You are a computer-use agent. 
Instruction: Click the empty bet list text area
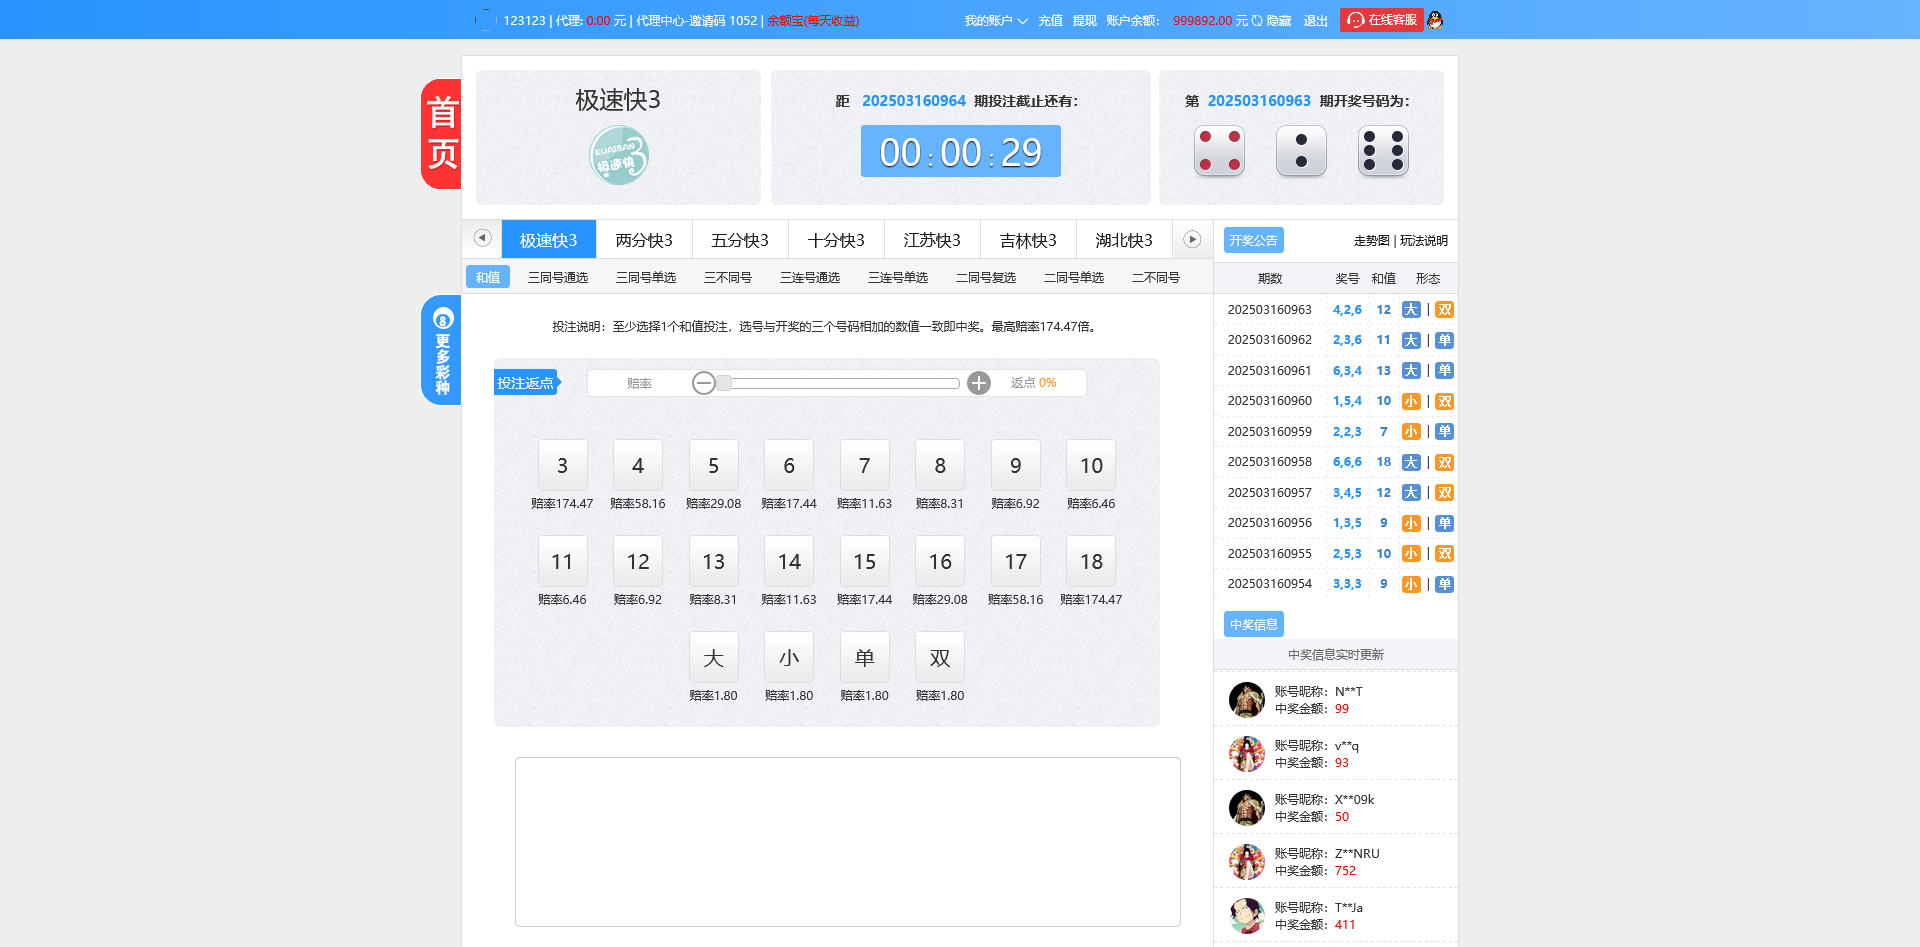(x=847, y=841)
